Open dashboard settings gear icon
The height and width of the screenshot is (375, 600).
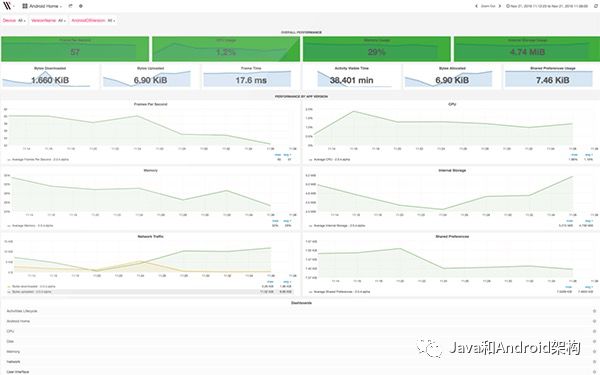pyautogui.click(x=81, y=6)
